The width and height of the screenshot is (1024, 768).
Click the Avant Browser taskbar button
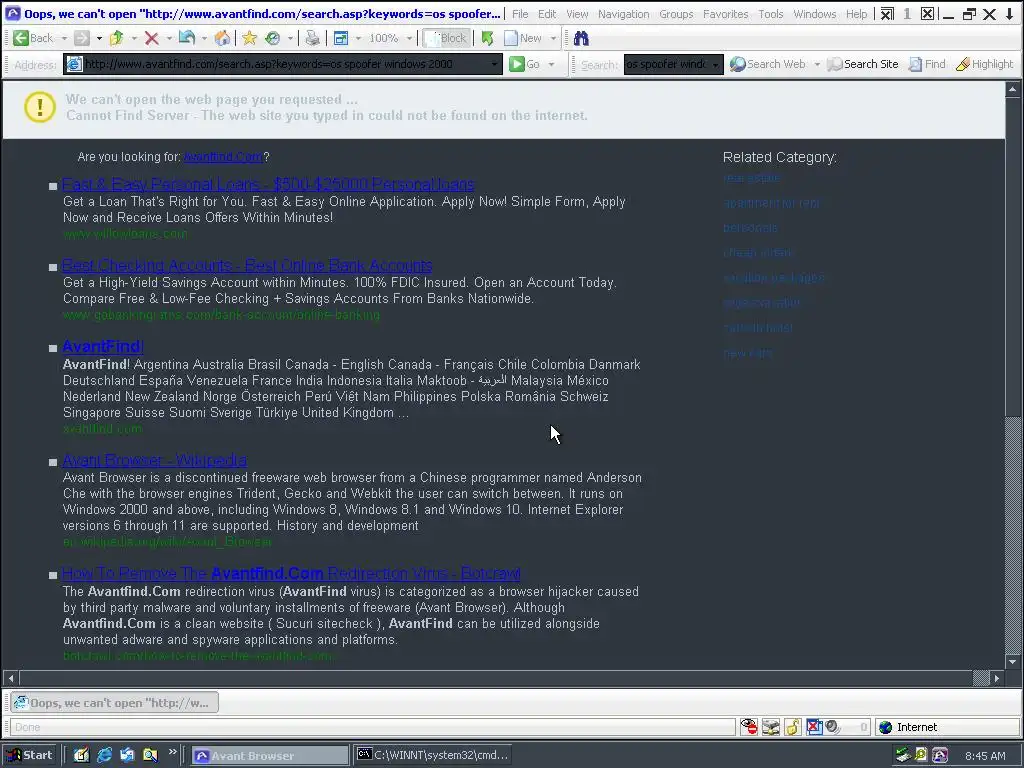pos(270,755)
